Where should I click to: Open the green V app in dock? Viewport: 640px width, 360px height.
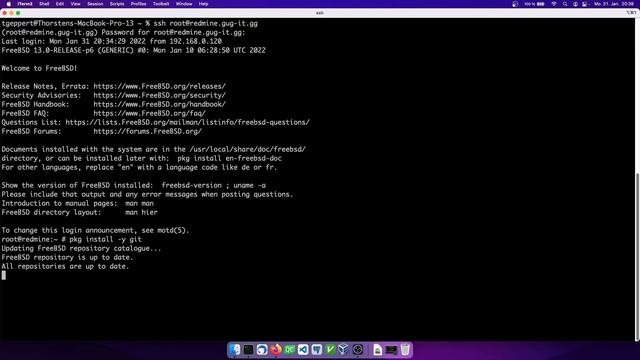pos(330,350)
